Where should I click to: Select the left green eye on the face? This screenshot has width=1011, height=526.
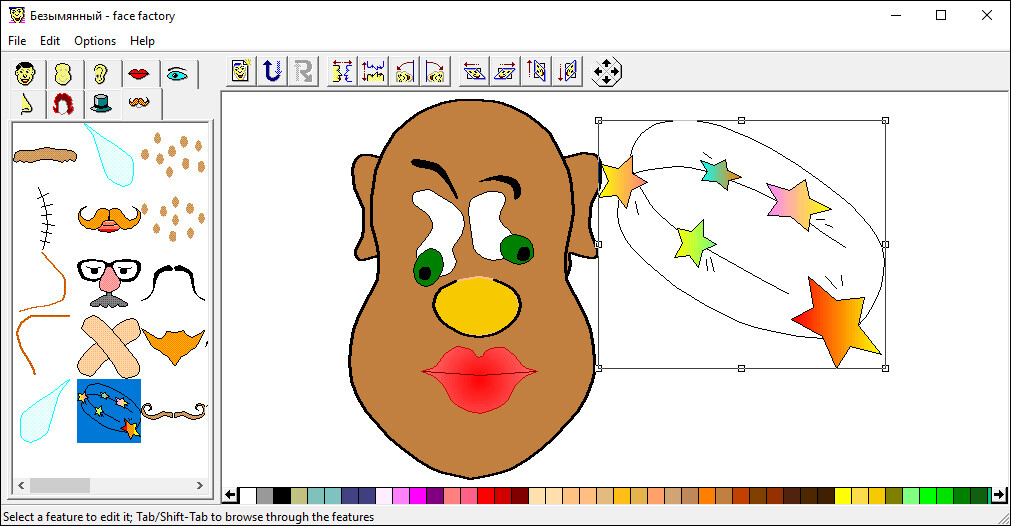point(428,268)
